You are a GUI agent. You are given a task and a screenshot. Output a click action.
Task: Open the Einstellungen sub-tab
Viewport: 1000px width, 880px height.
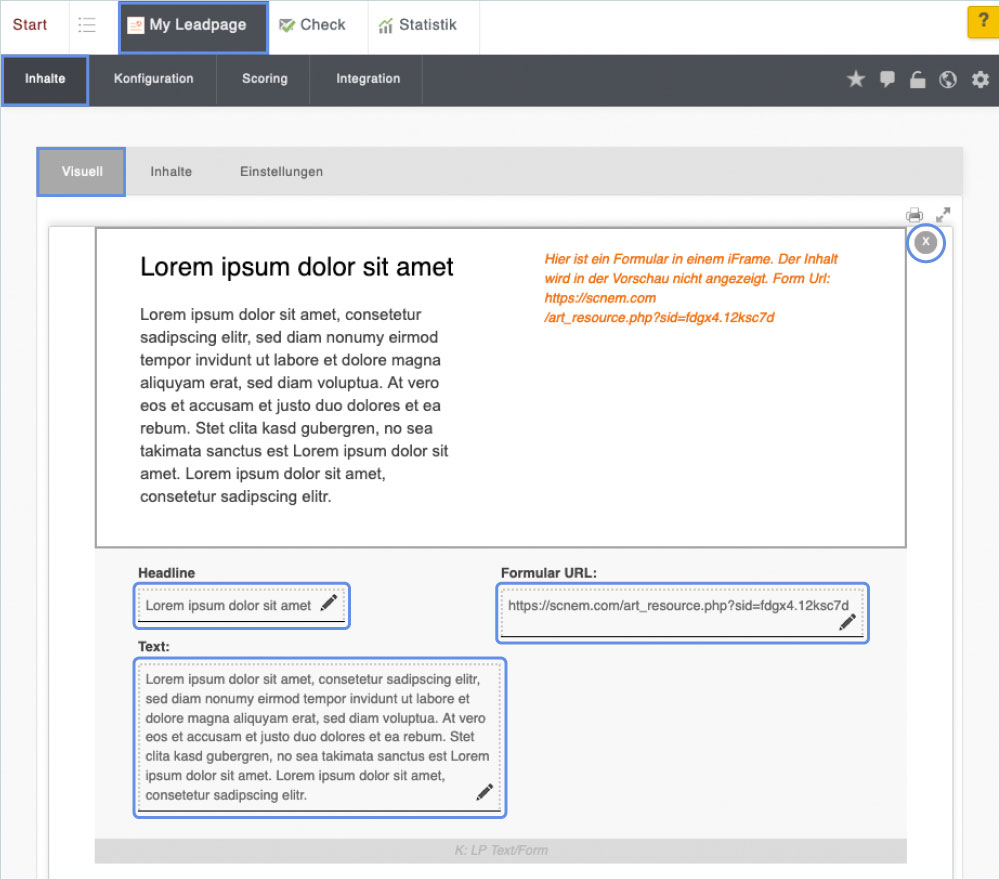[281, 172]
